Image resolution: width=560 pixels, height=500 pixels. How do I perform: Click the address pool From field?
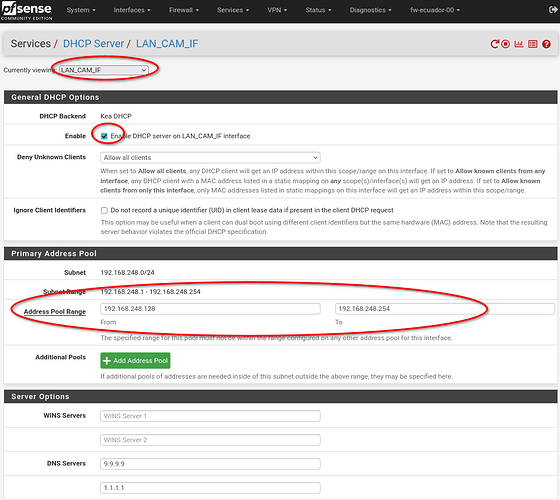click(210, 309)
